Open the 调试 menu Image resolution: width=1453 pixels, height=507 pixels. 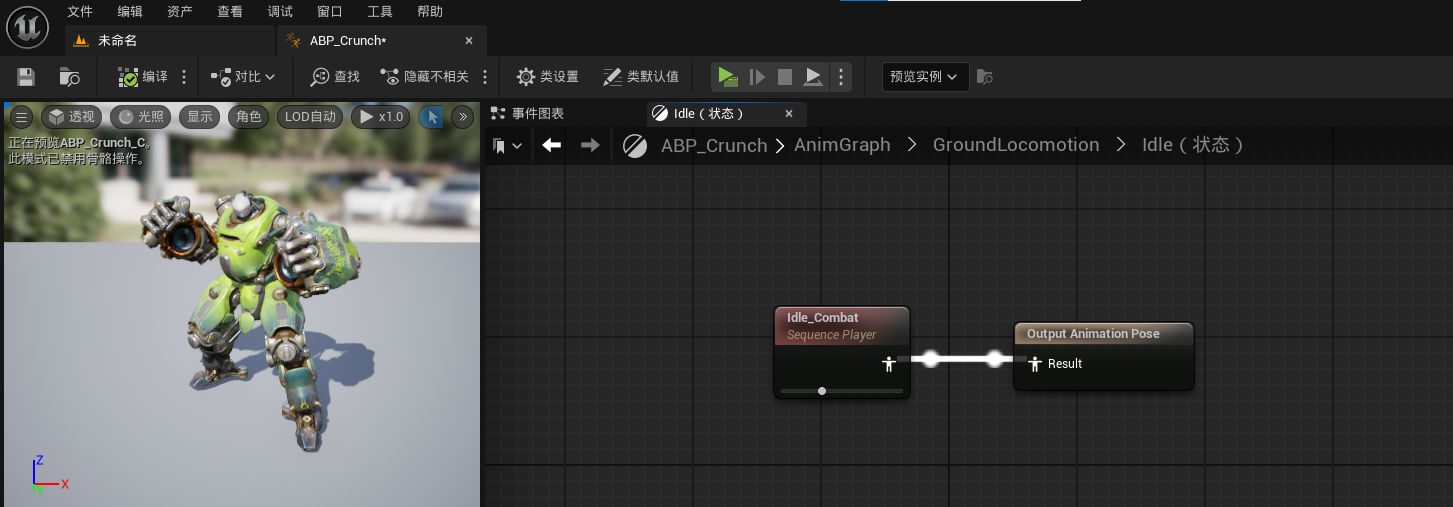280,12
